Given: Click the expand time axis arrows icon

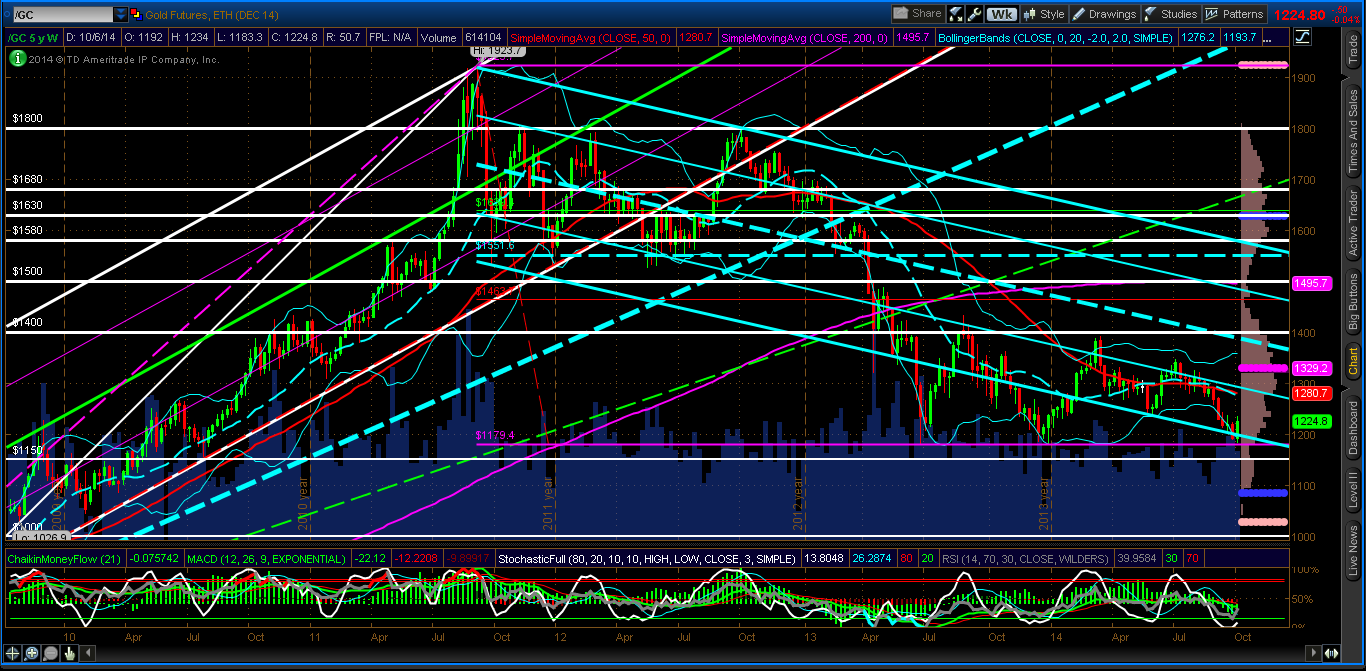Looking at the screenshot, I should pos(1331,653).
